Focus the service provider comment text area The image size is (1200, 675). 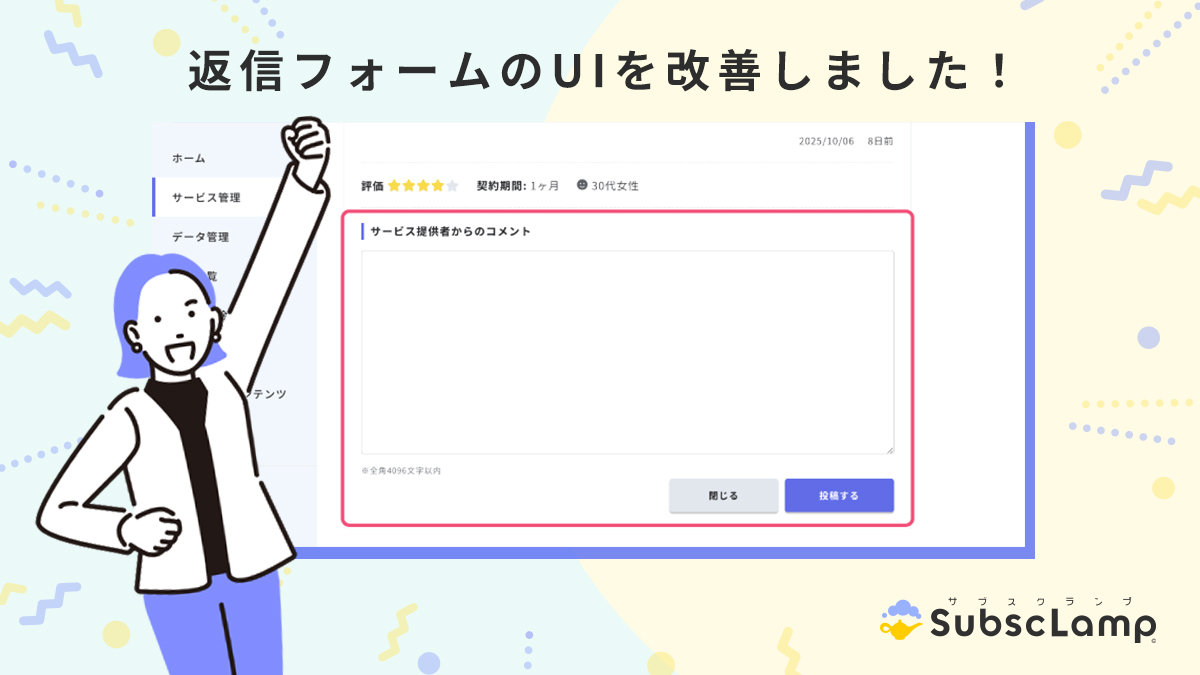click(628, 352)
